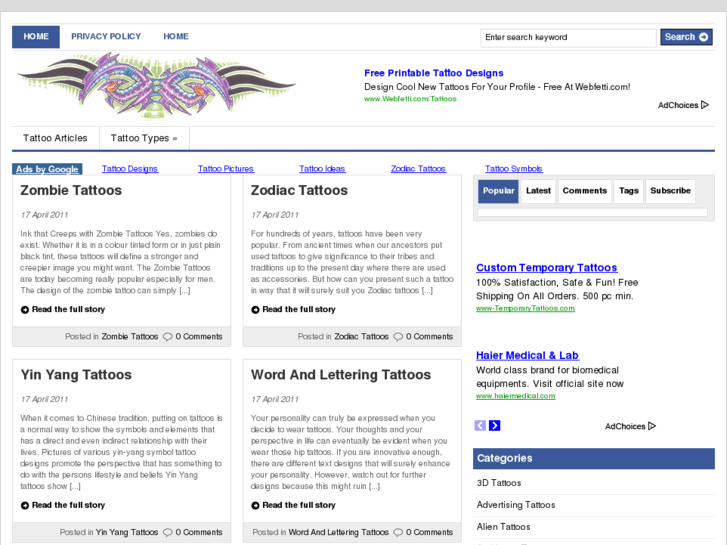This screenshot has height=545, width=727.
Task: Click the tribal tattoo logo banner
Action: tap(156, 86)
